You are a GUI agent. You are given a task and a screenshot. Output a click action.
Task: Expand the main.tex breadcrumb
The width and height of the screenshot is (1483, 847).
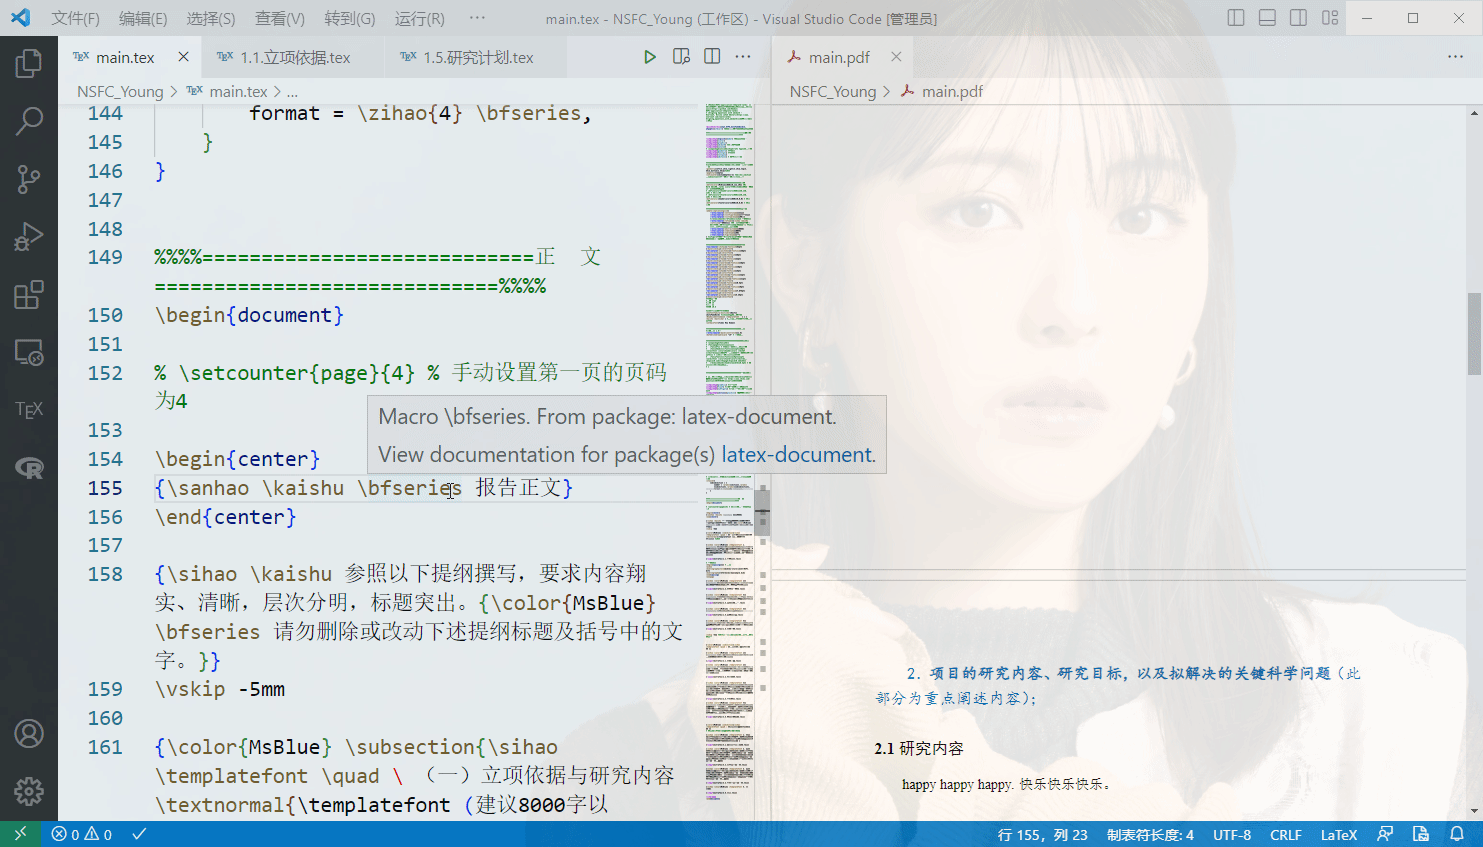point(238,91)
